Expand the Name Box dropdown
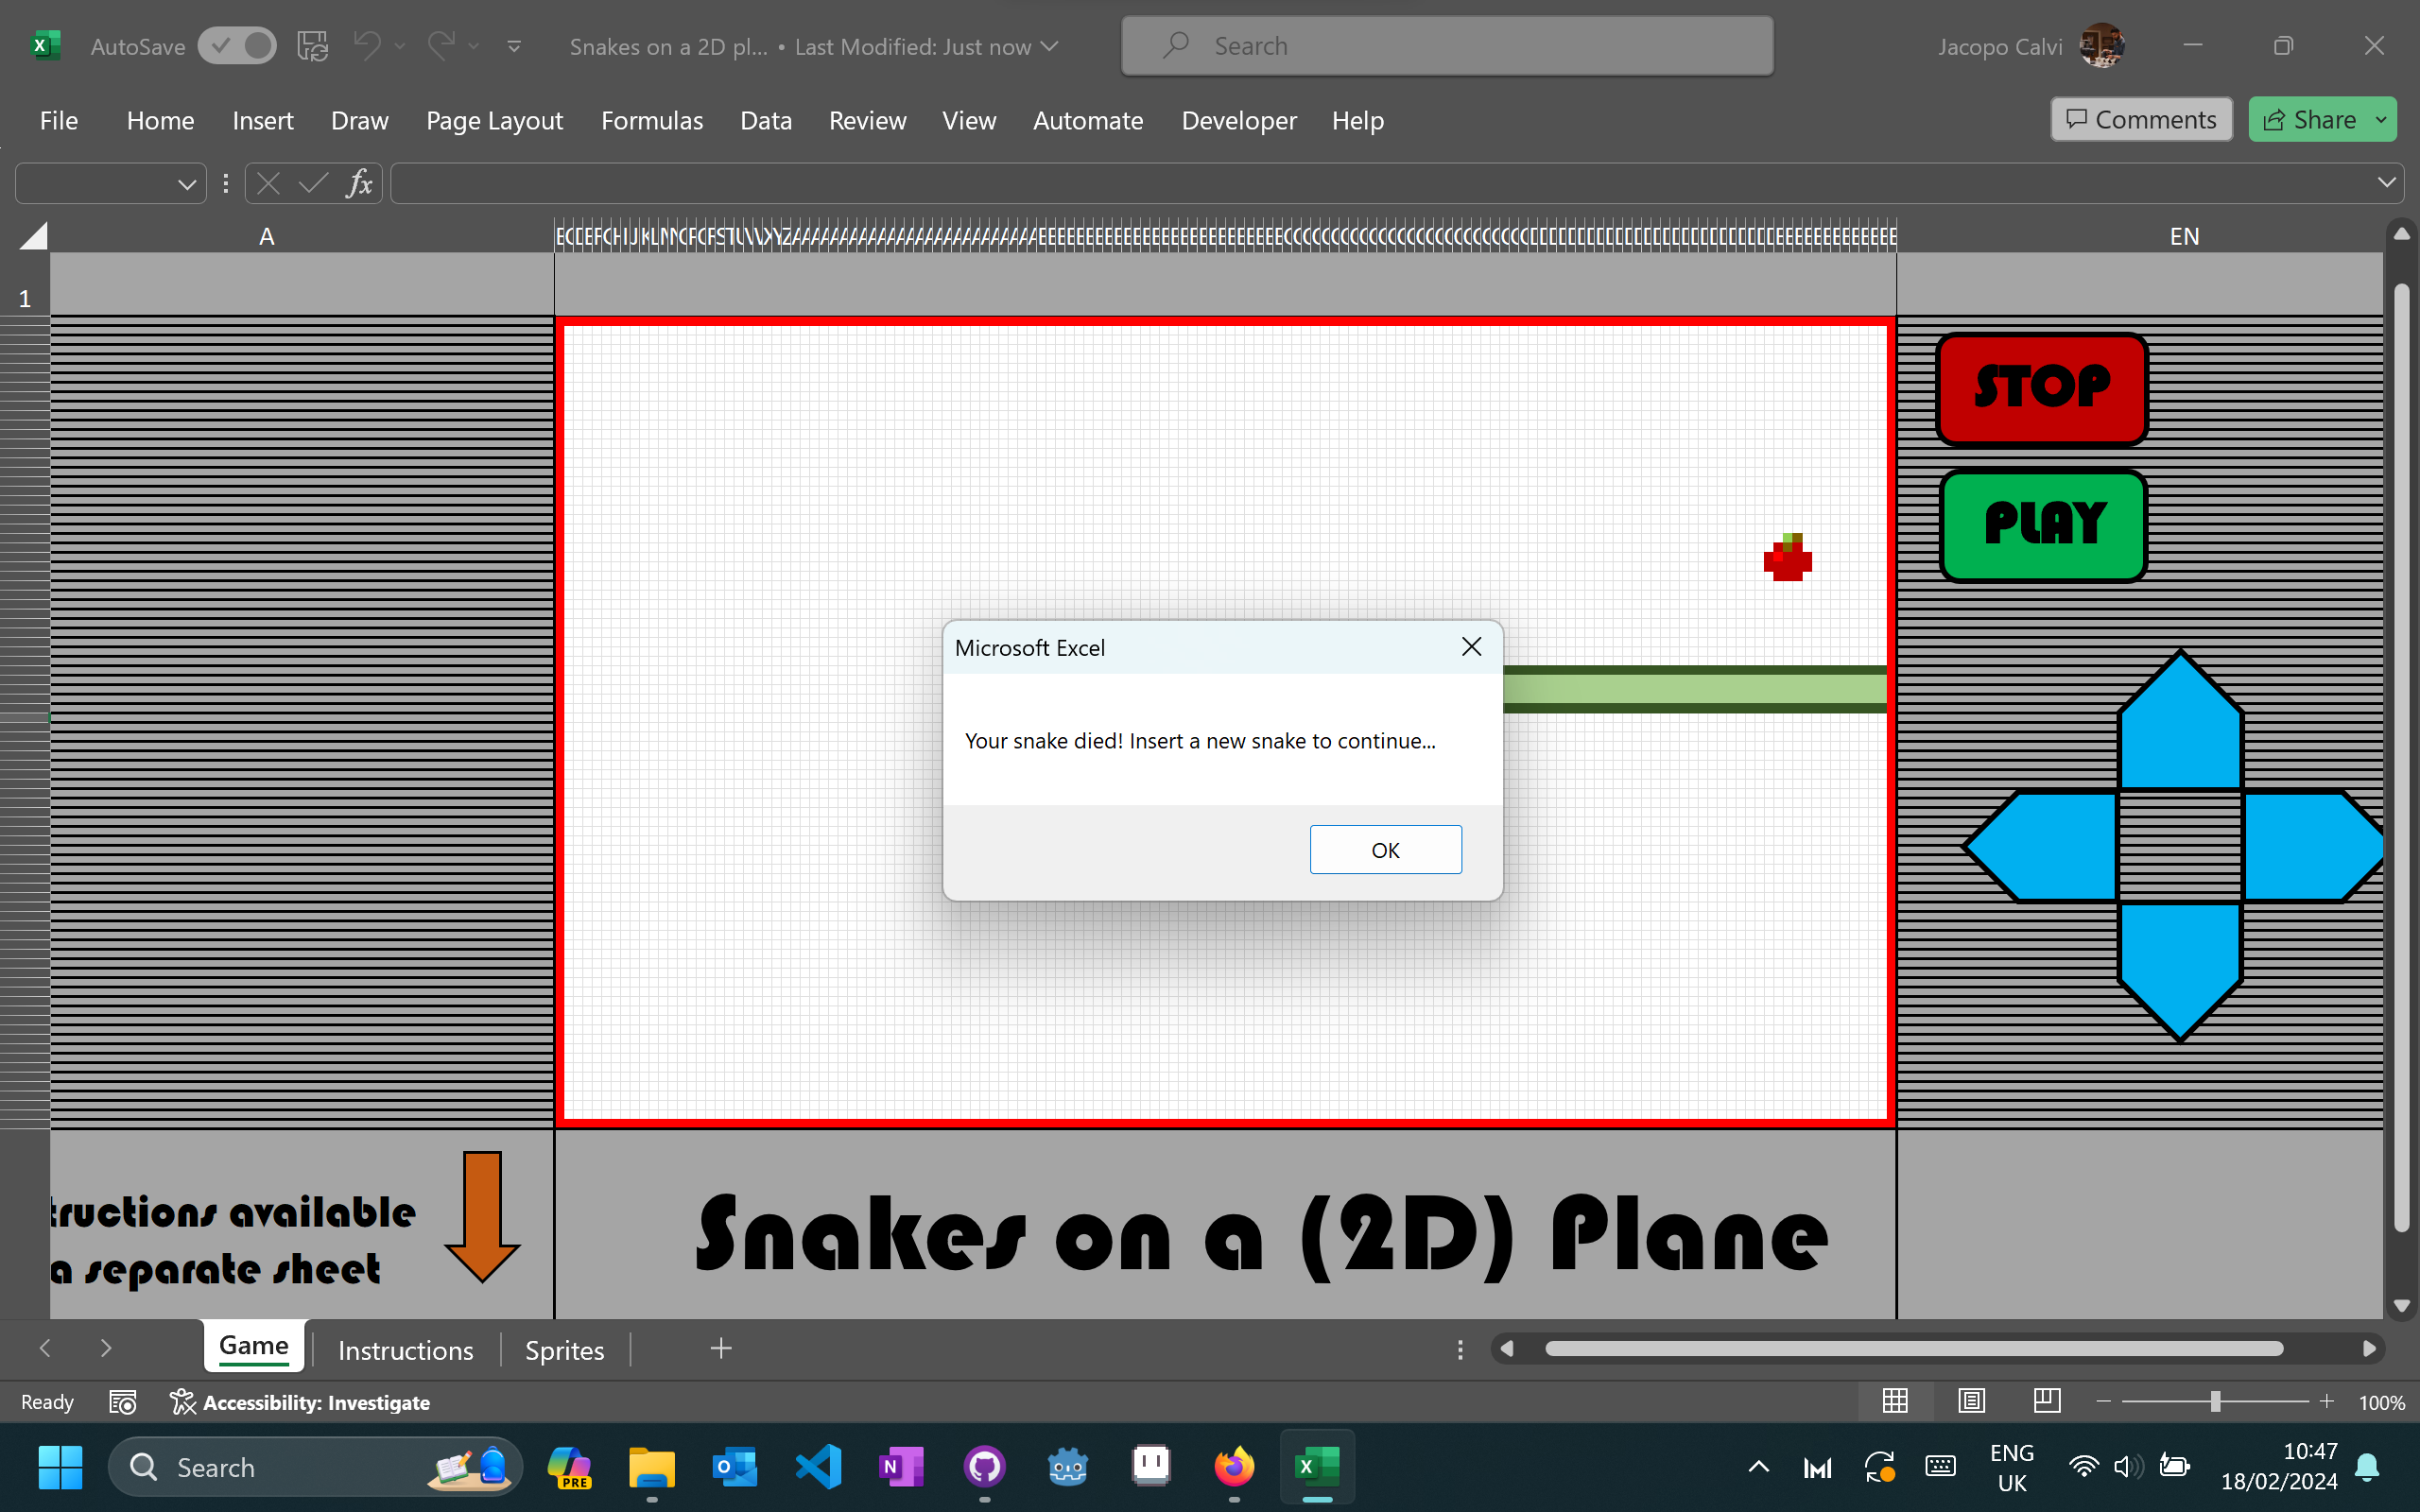 pyautogui.click(x=186, y=184)
